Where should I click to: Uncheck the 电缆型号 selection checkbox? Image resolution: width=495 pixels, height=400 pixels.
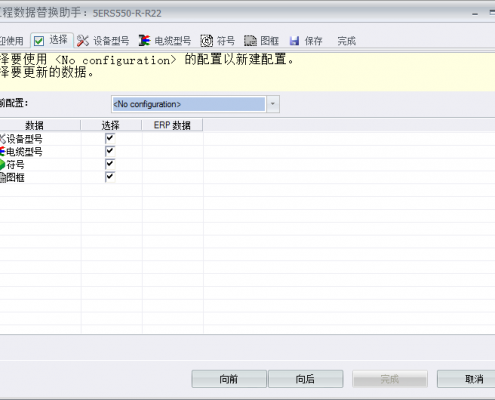(110, 151)
